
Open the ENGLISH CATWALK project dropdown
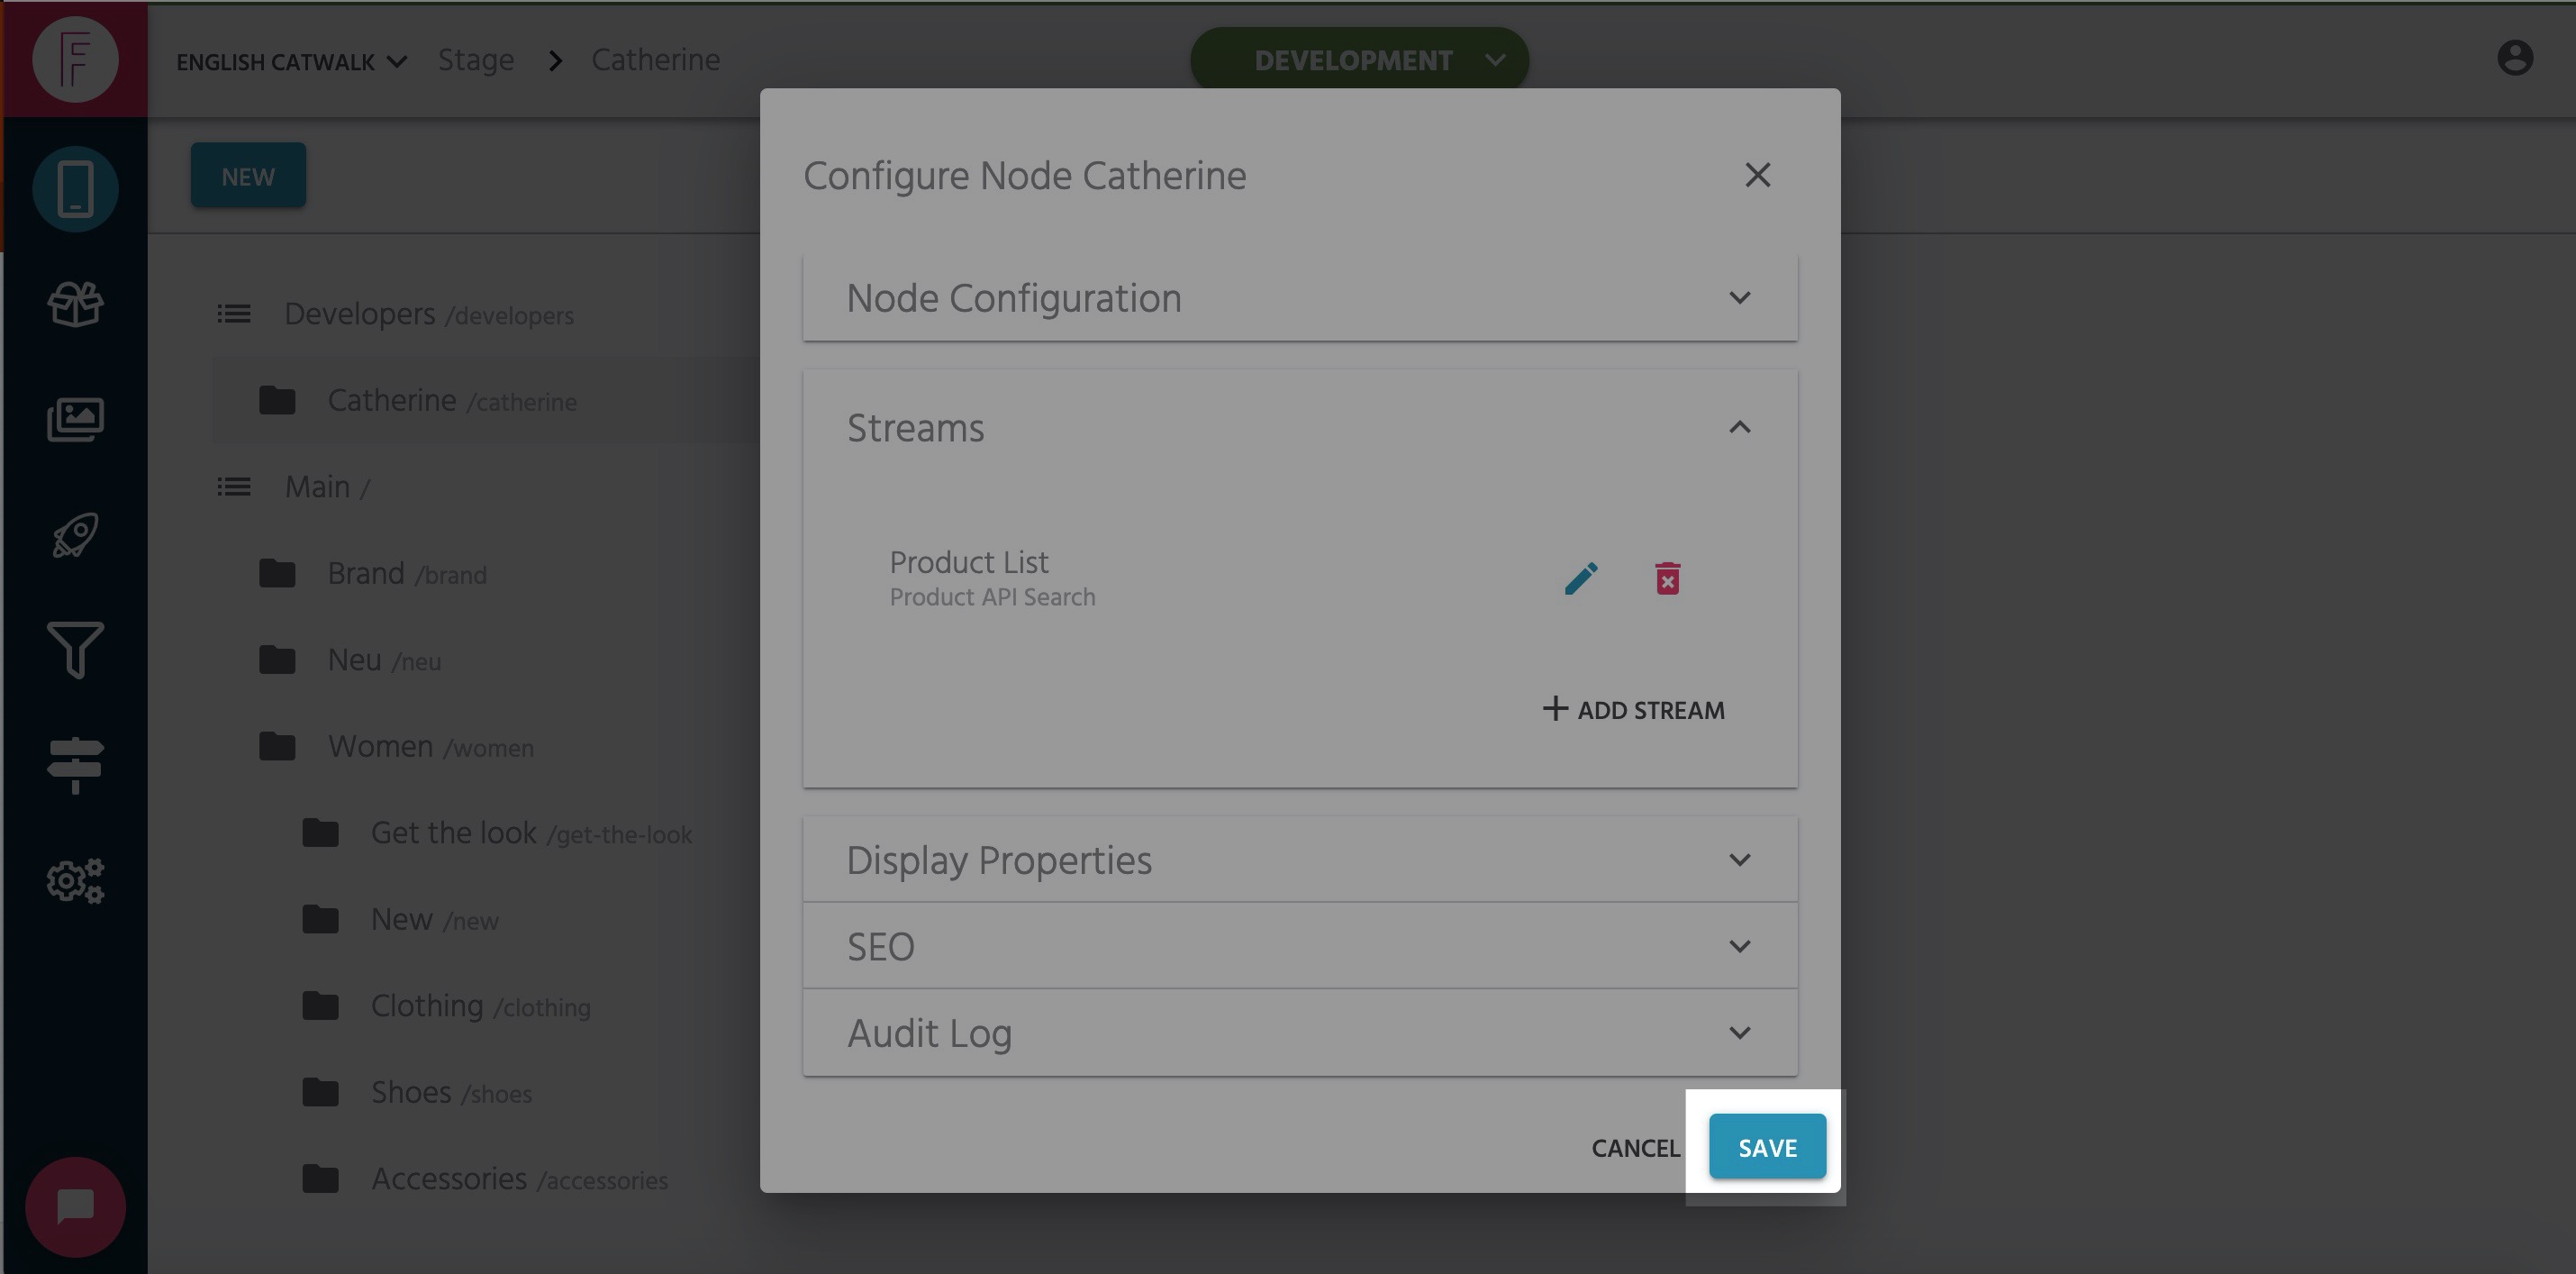point(291,62)
